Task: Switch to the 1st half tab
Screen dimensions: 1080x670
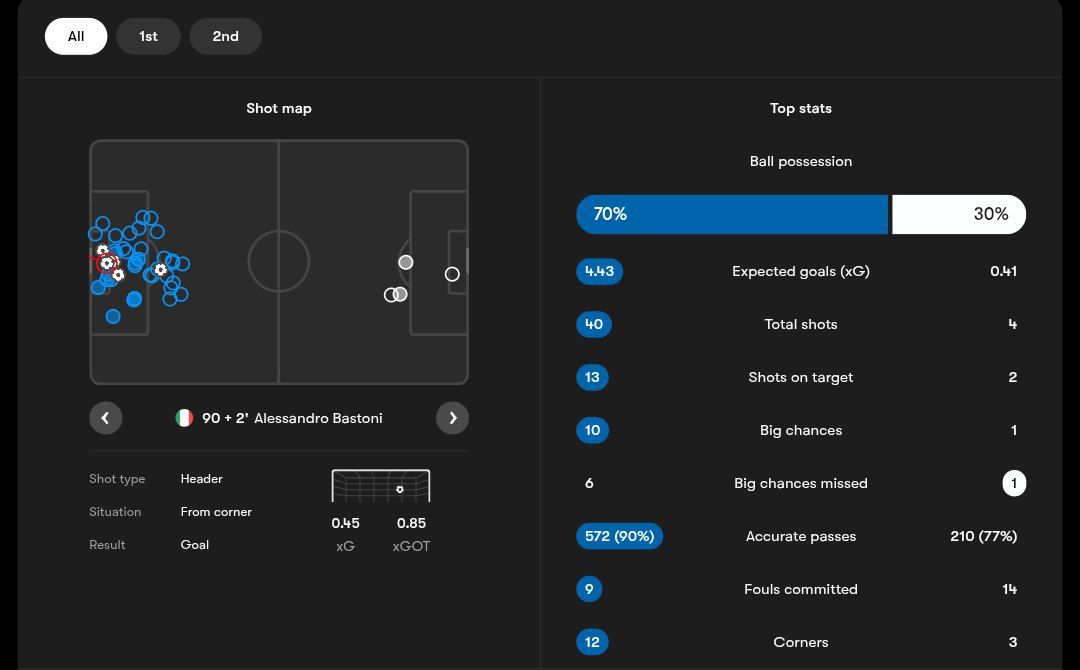Action: [x=148, y=37]
